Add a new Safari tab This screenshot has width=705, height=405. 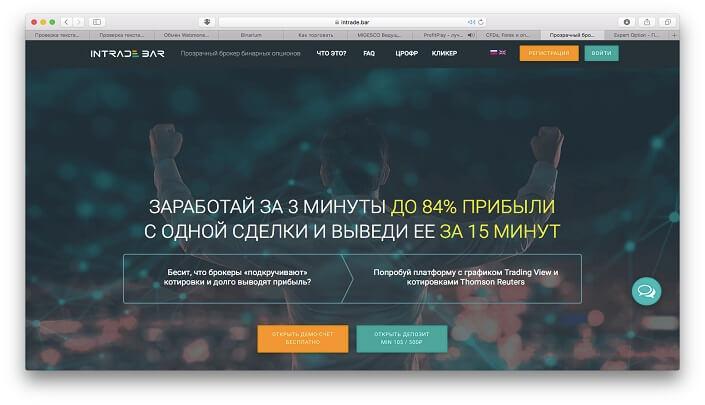[x=674, y=35]
